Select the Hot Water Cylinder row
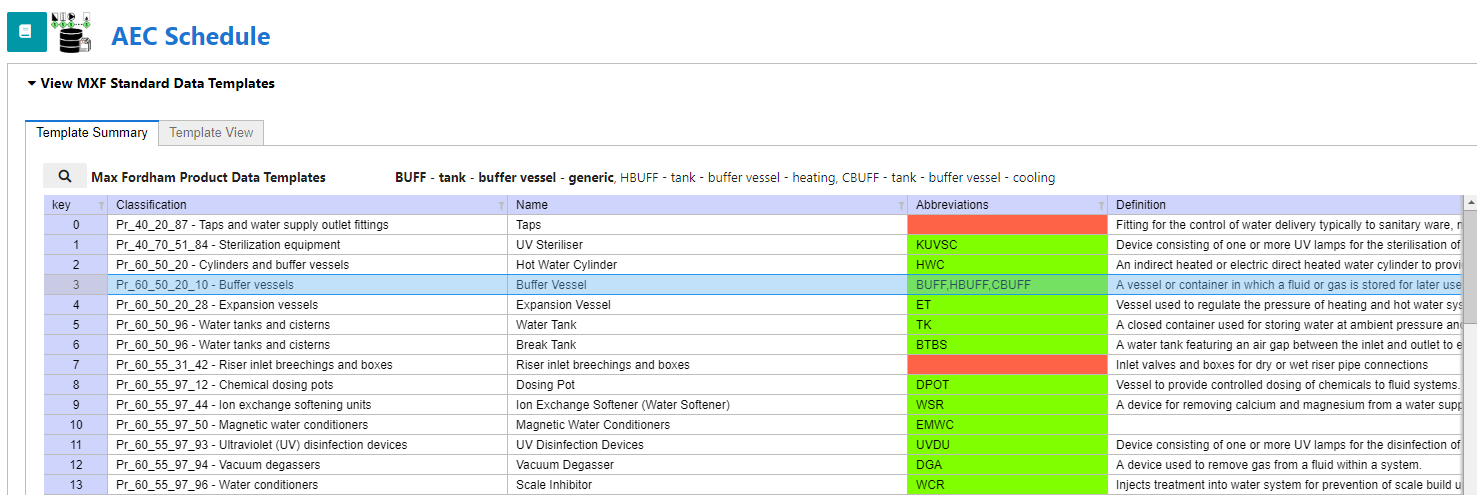This screenshot has height=495, width=1477. pos(566,265)
